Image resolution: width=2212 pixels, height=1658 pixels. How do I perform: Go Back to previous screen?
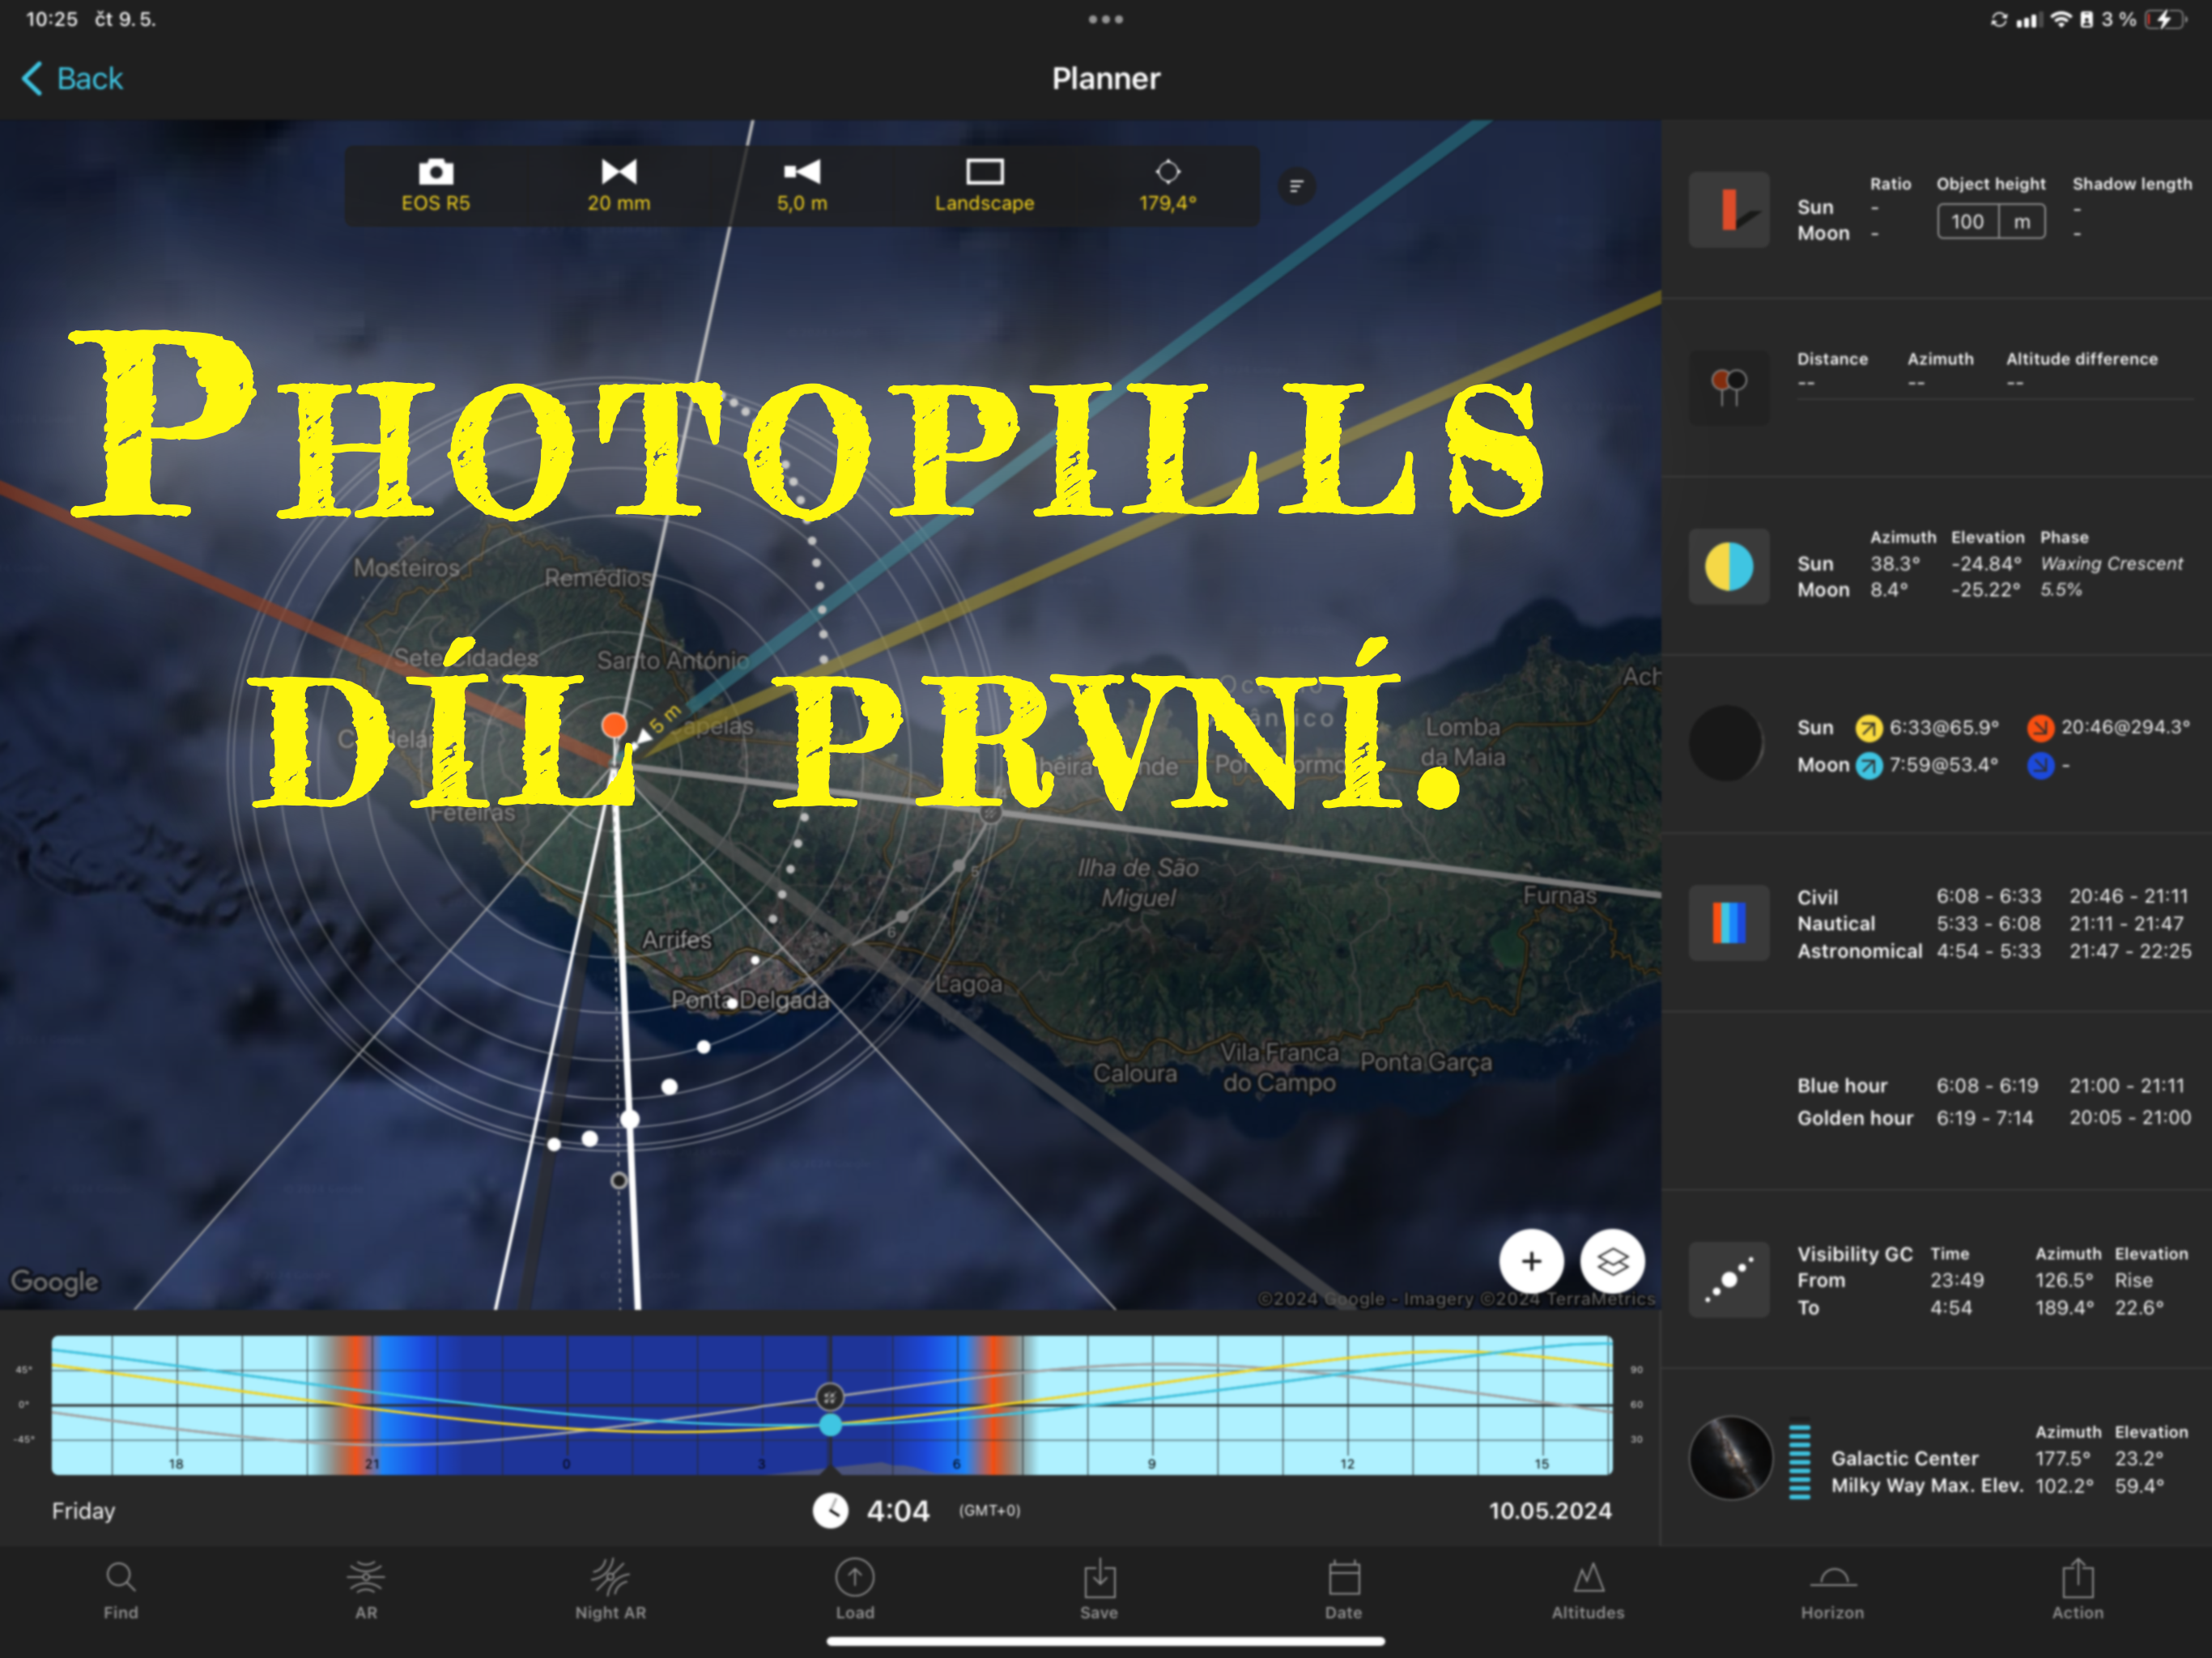pyautogui.click(x=72, y=79)
